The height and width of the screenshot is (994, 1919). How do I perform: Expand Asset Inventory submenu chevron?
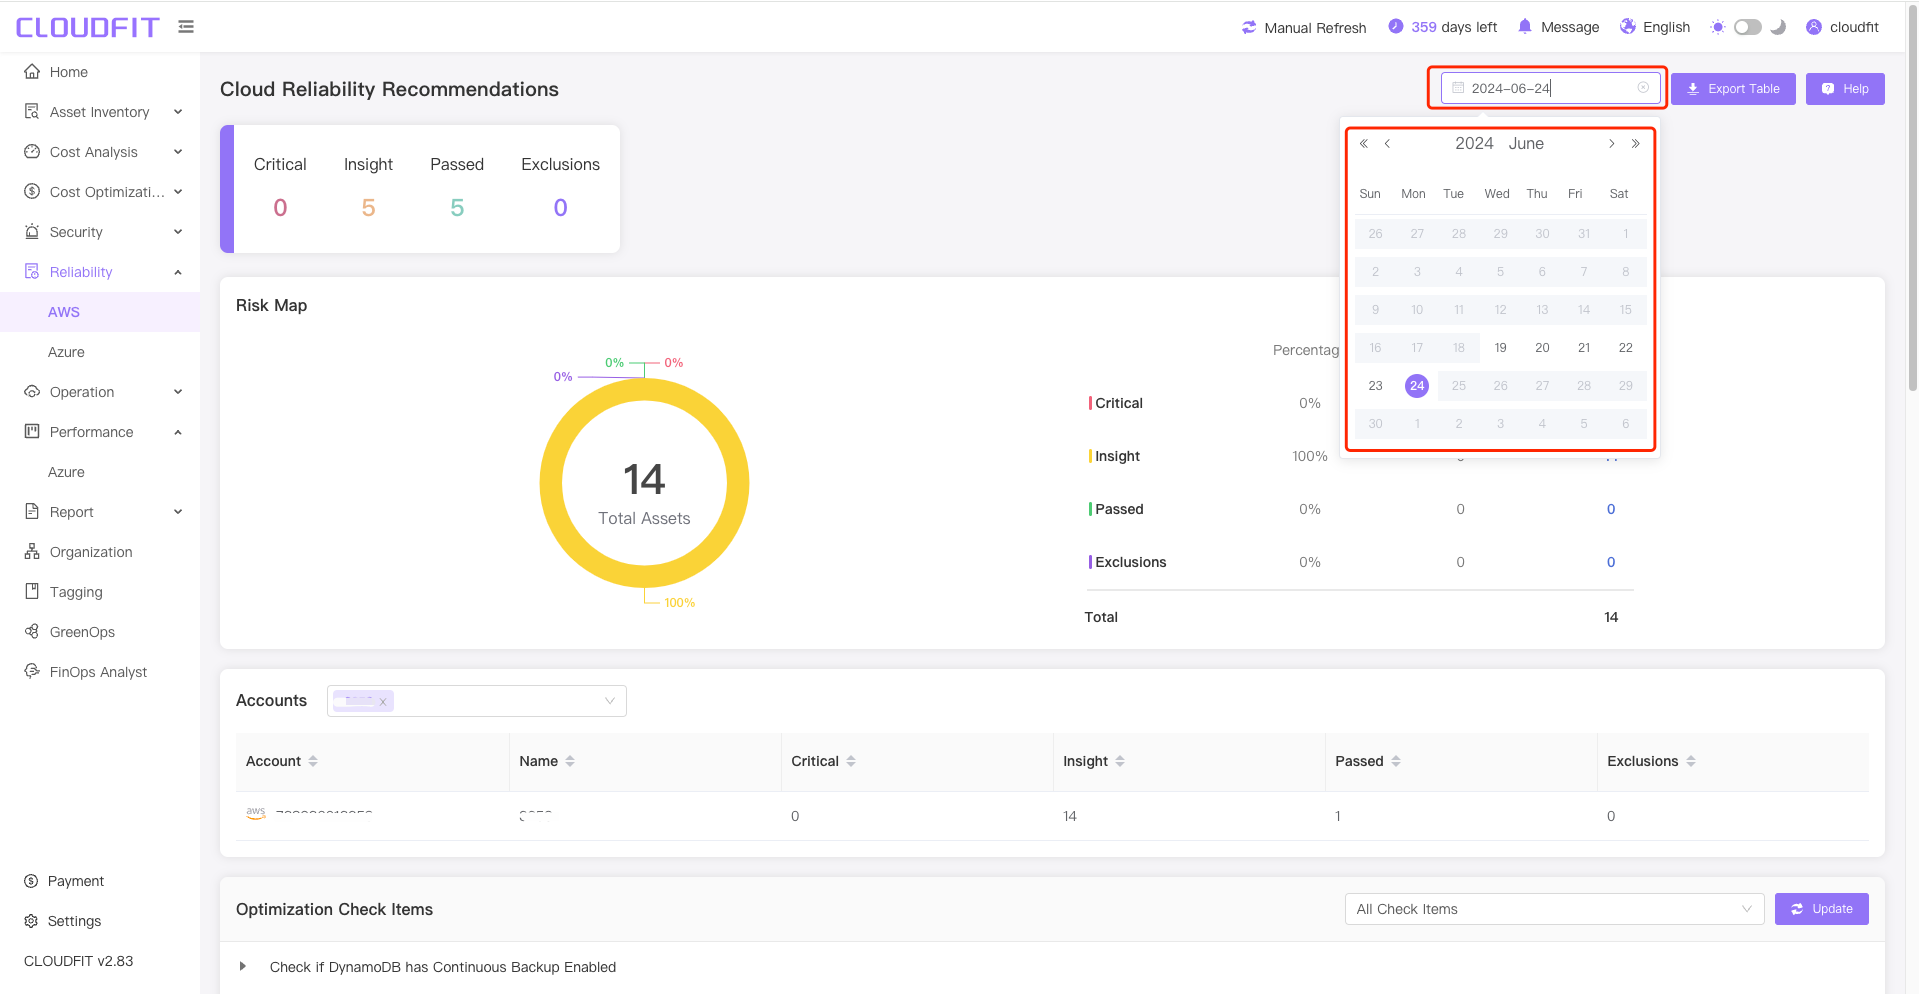click(178, 112)
